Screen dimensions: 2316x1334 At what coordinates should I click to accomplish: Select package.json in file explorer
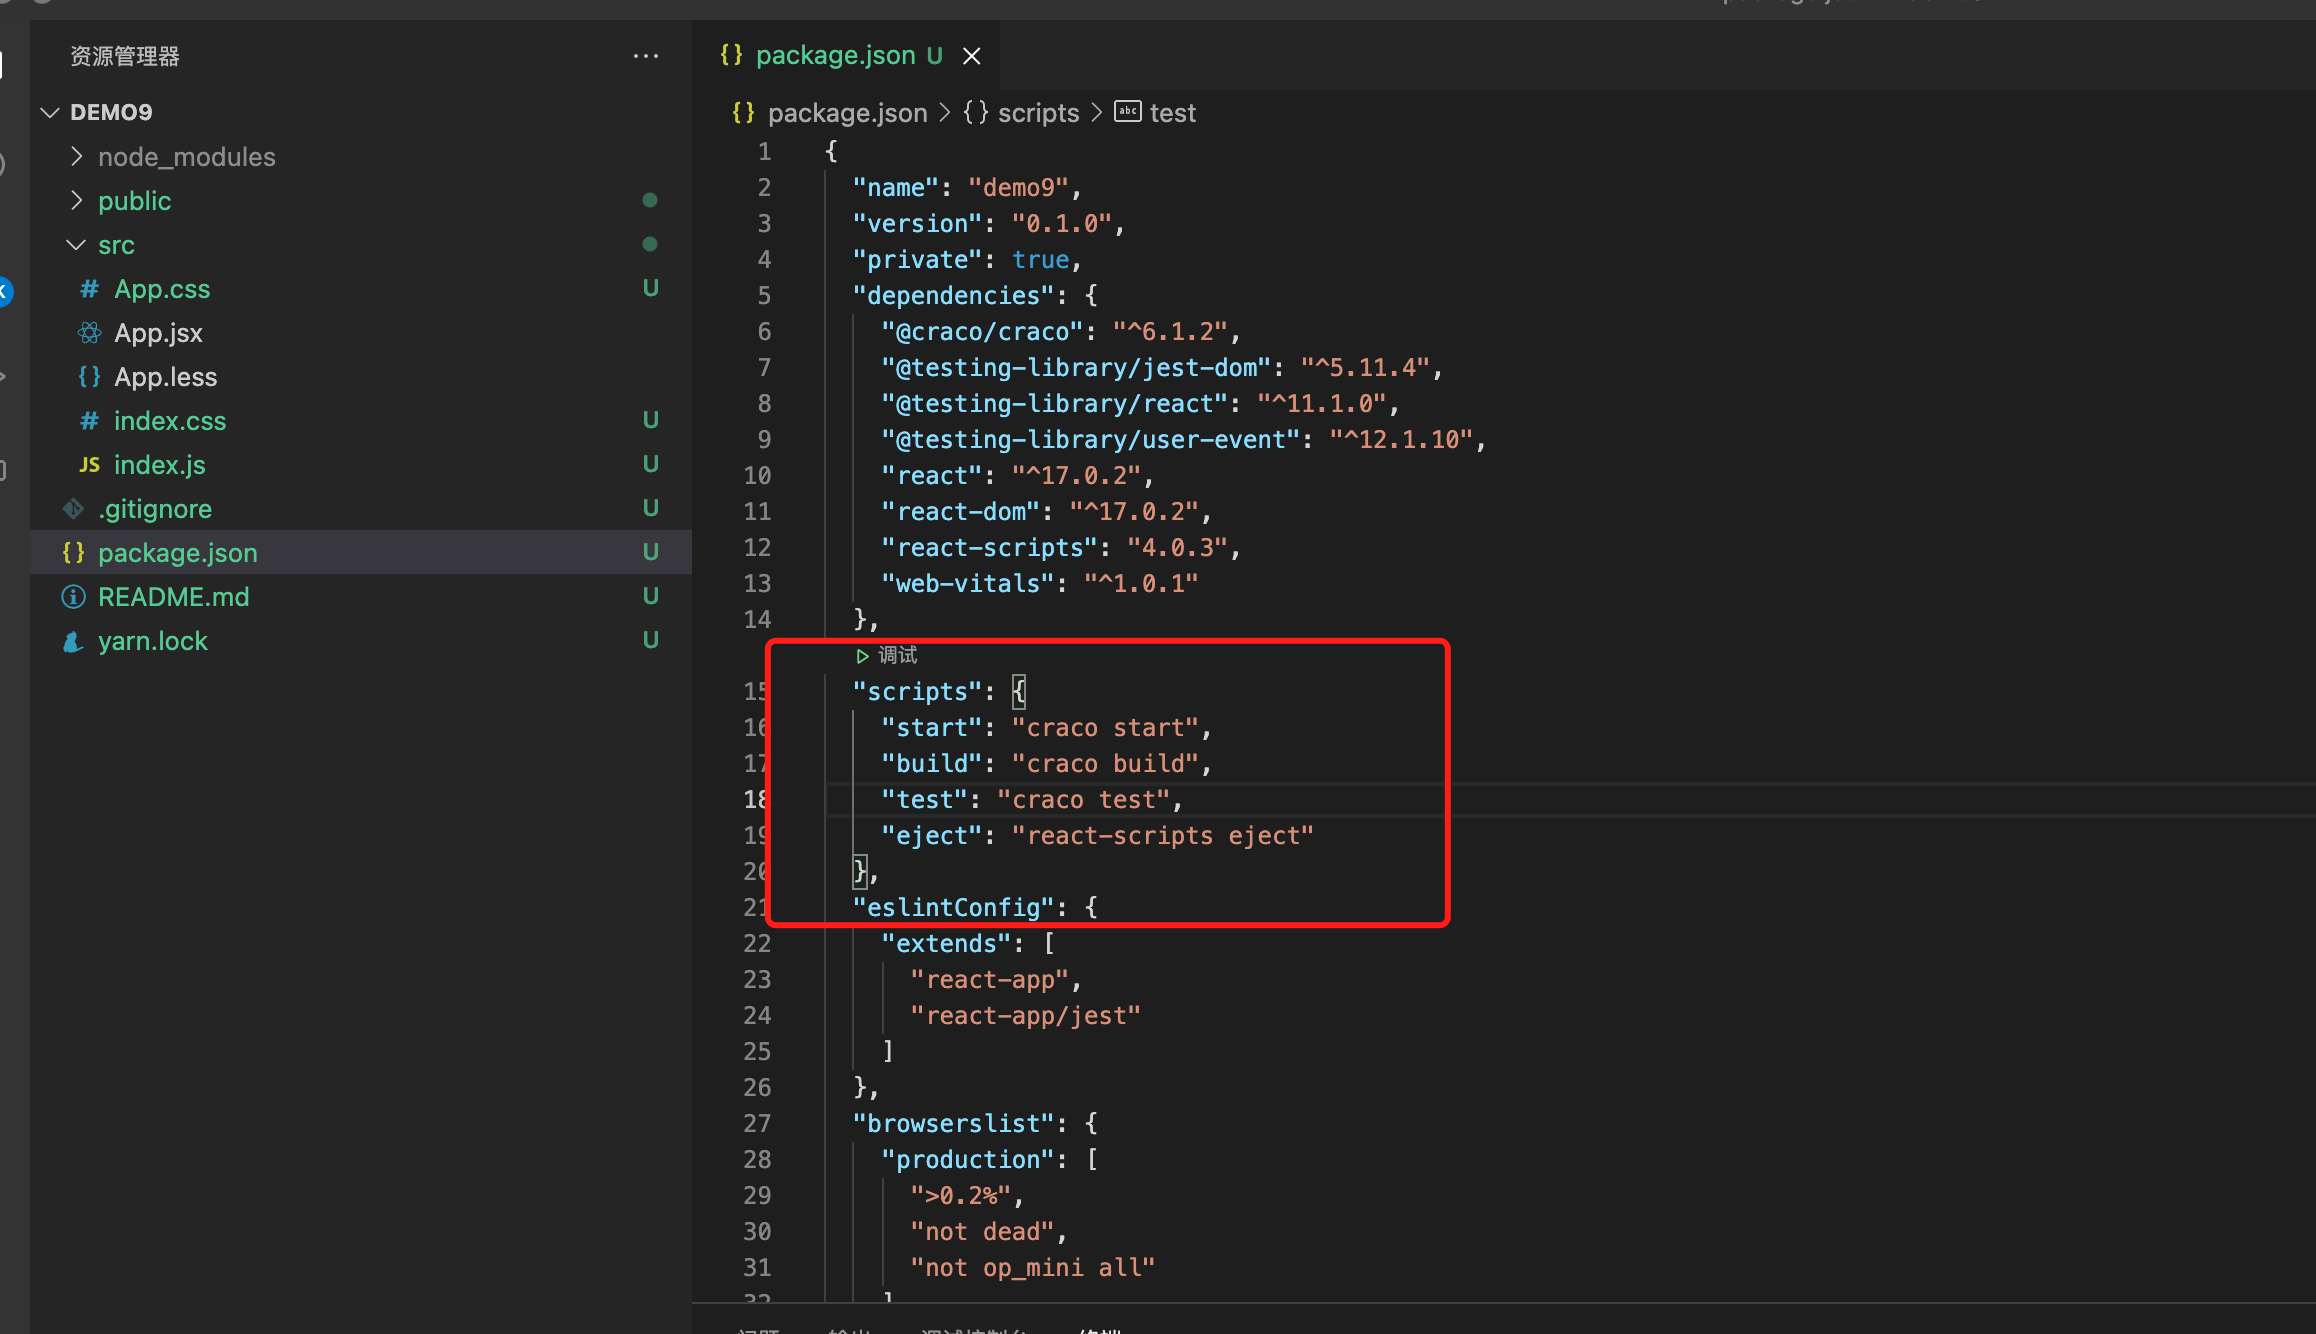[x=177, y=553]
